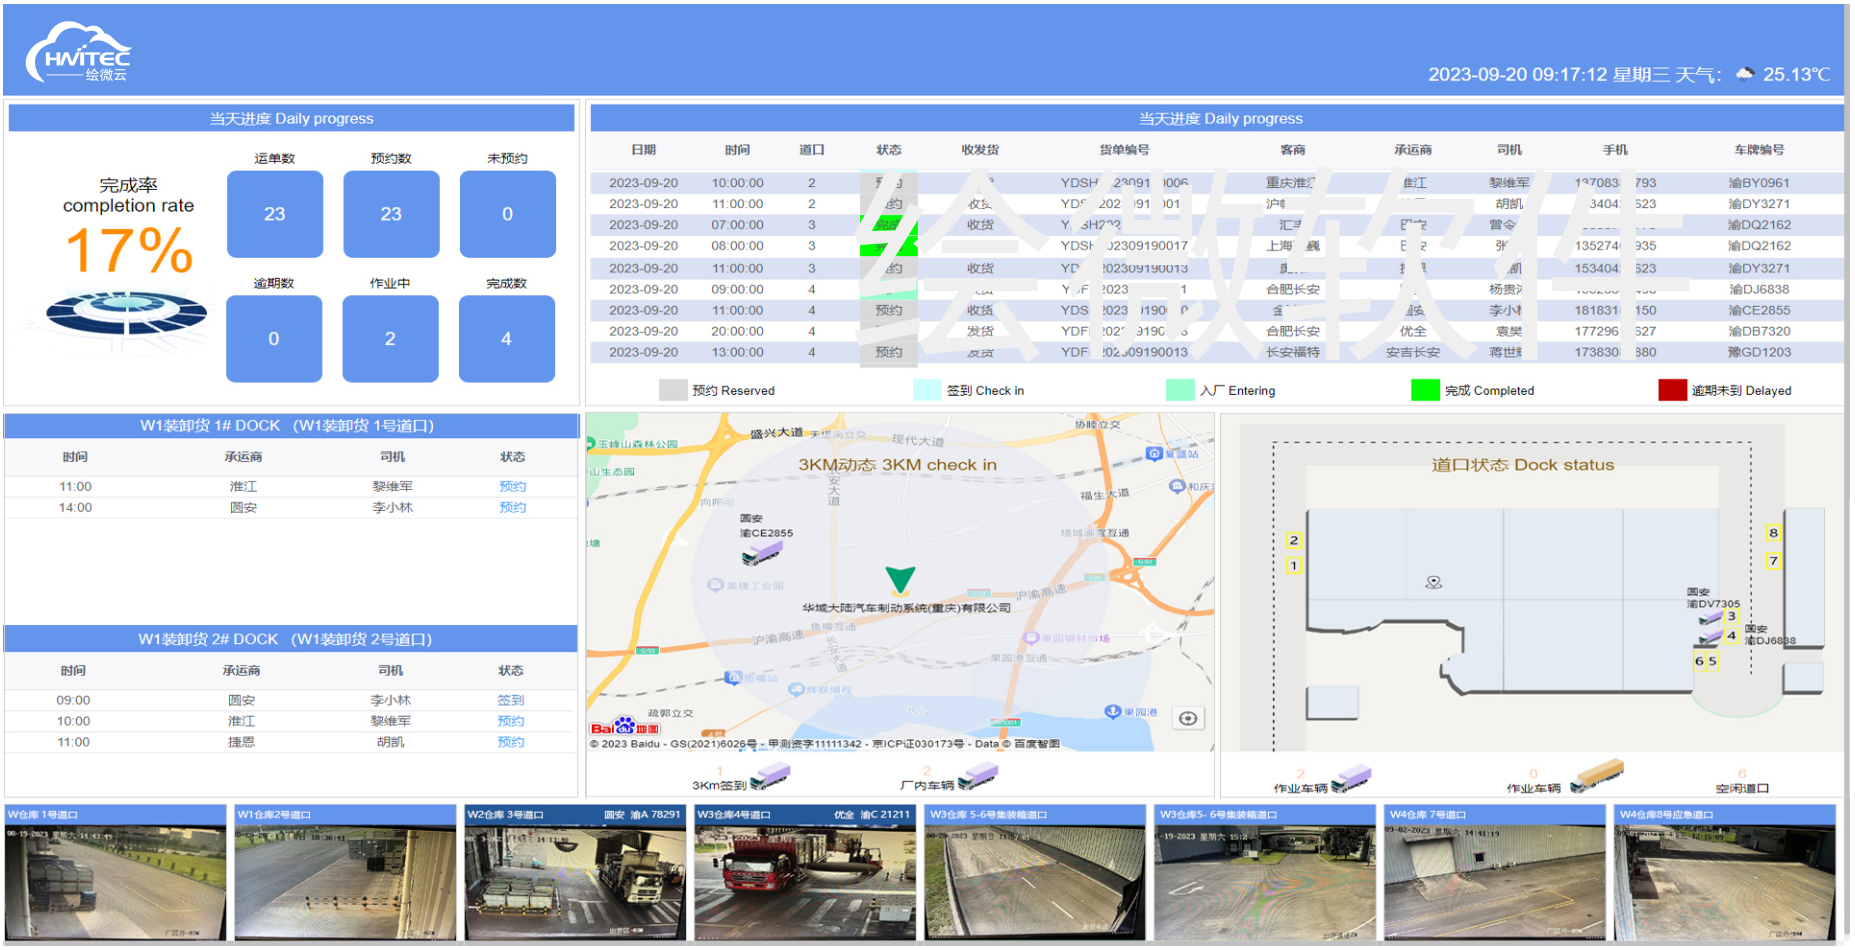Click the 厂内车辆 truck icon

coord(977,776)
